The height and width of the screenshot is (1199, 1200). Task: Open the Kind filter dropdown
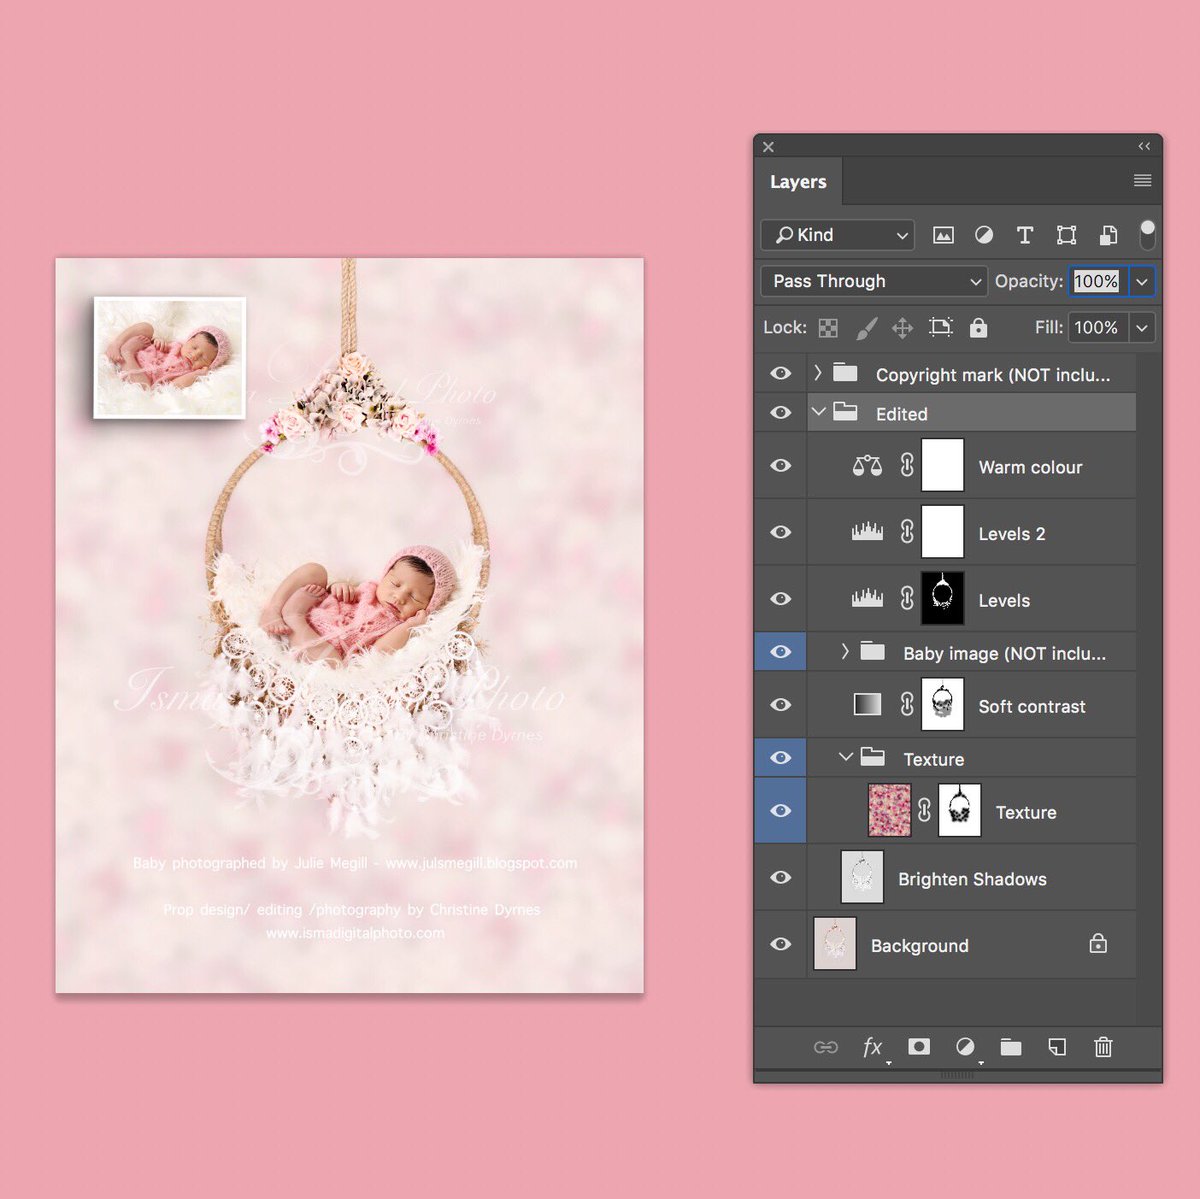[x=838, y=235]
